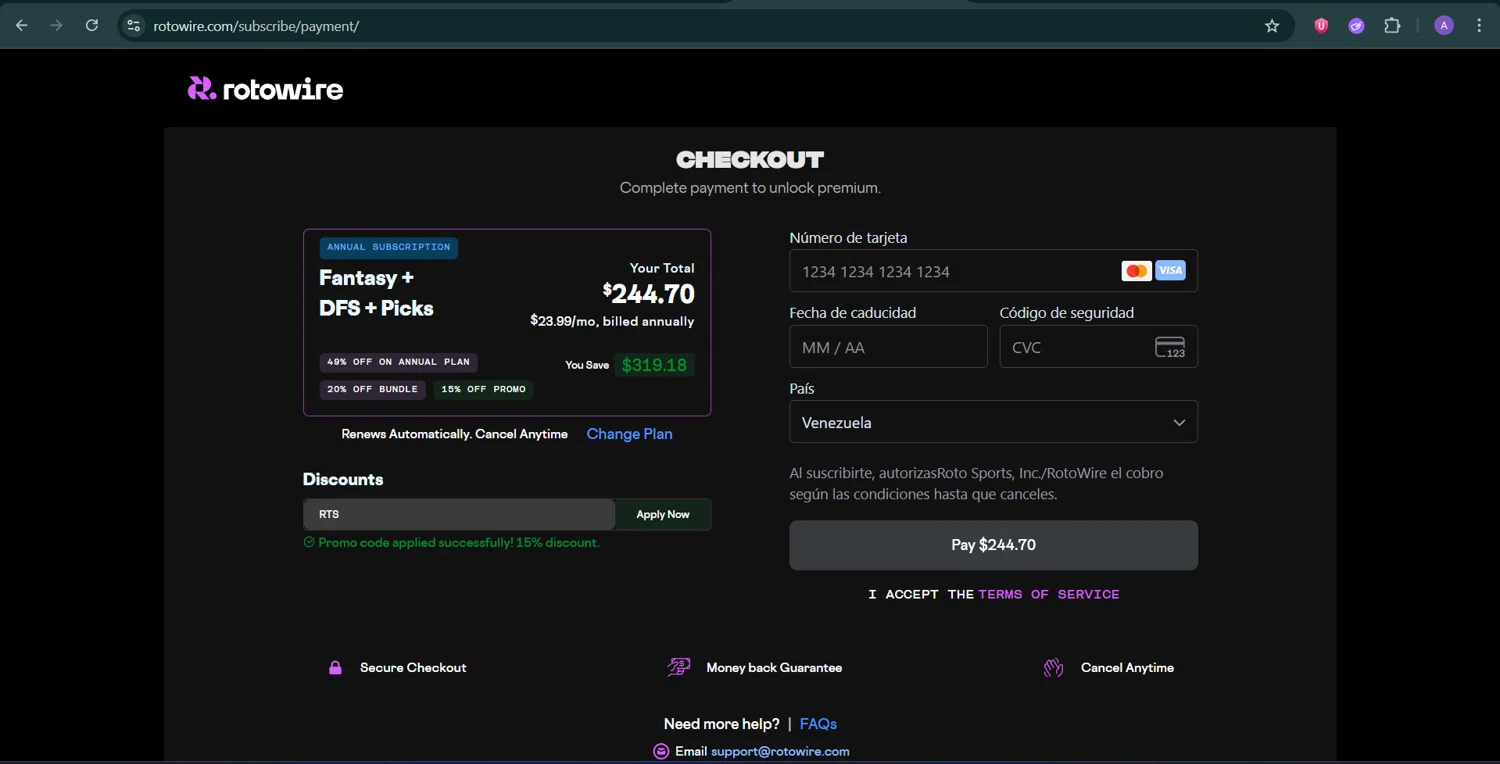Click the Discounts heading
This screenshot has height=764, width=1500.
[x=343, y=479]
